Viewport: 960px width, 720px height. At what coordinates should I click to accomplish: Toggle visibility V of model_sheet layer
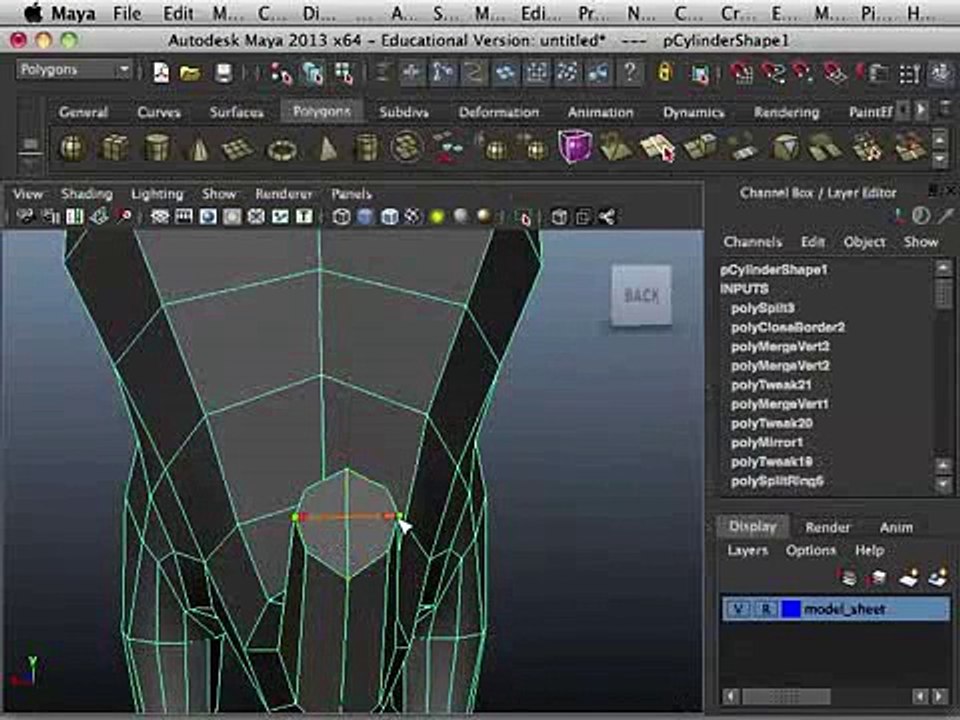[x=738, y=609]
